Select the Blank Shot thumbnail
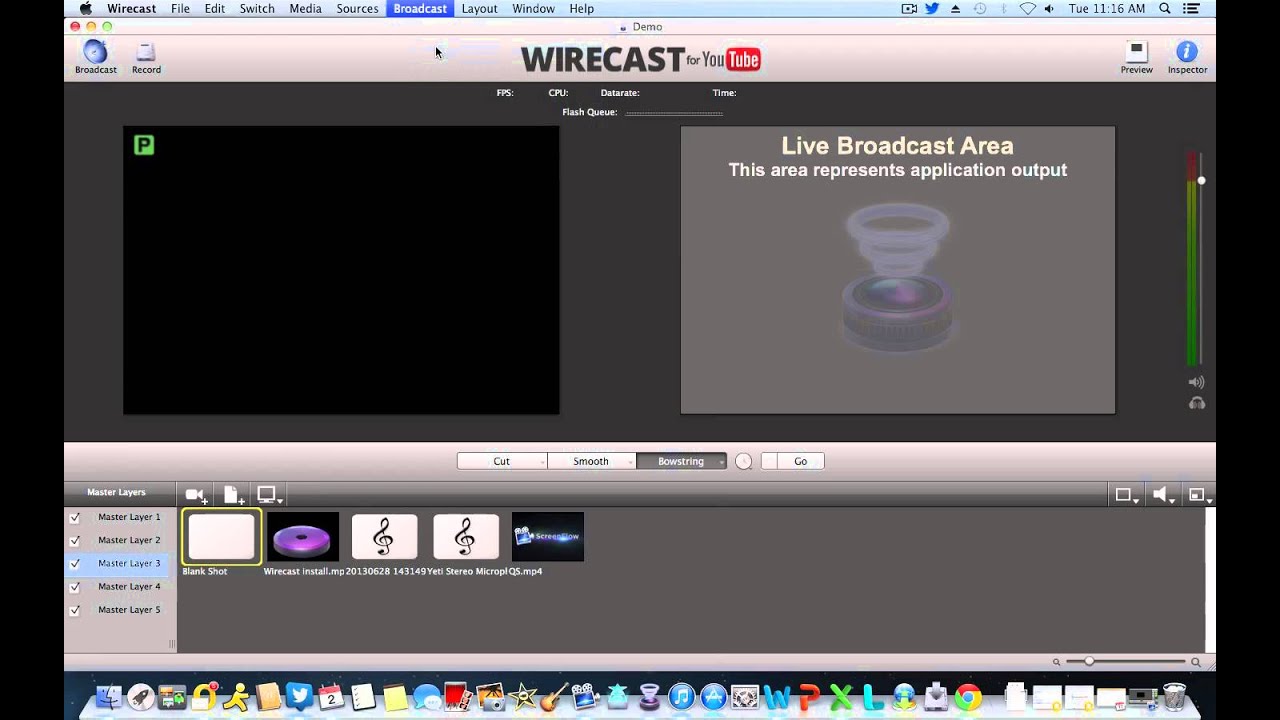1280x720 pixels. coord(221,537)
